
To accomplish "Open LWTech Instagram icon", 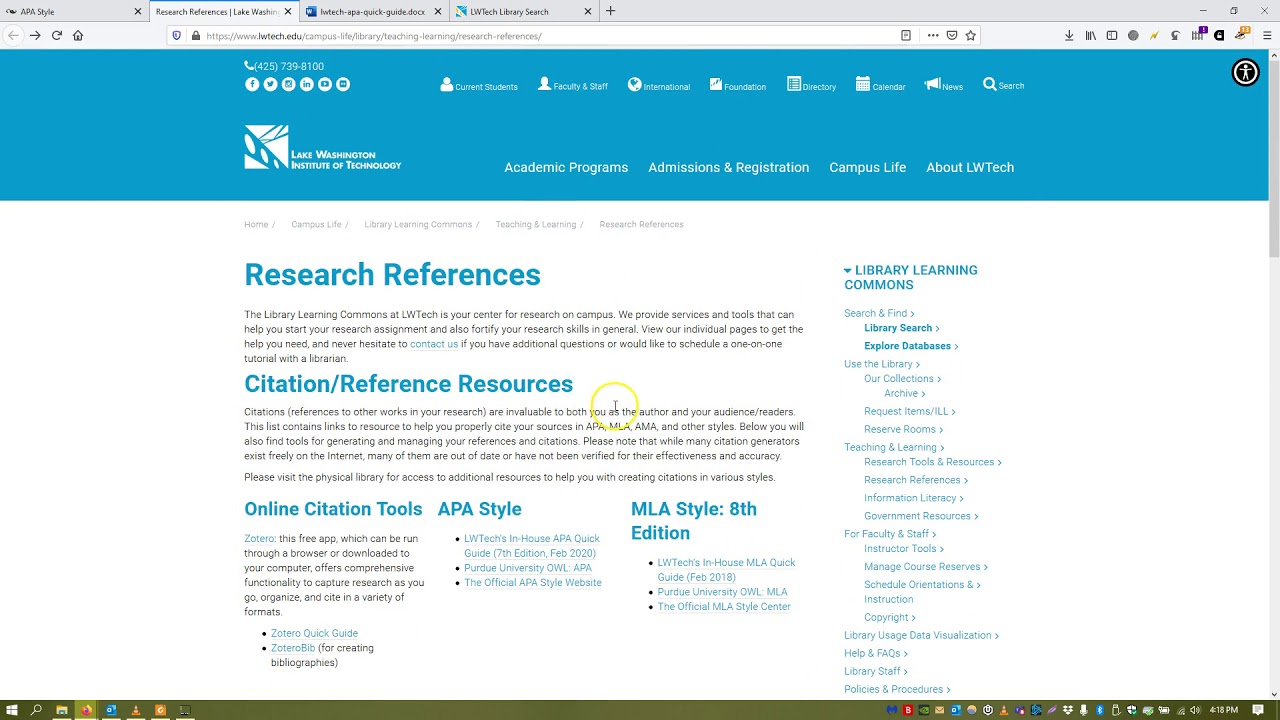I will pos(288,84).
